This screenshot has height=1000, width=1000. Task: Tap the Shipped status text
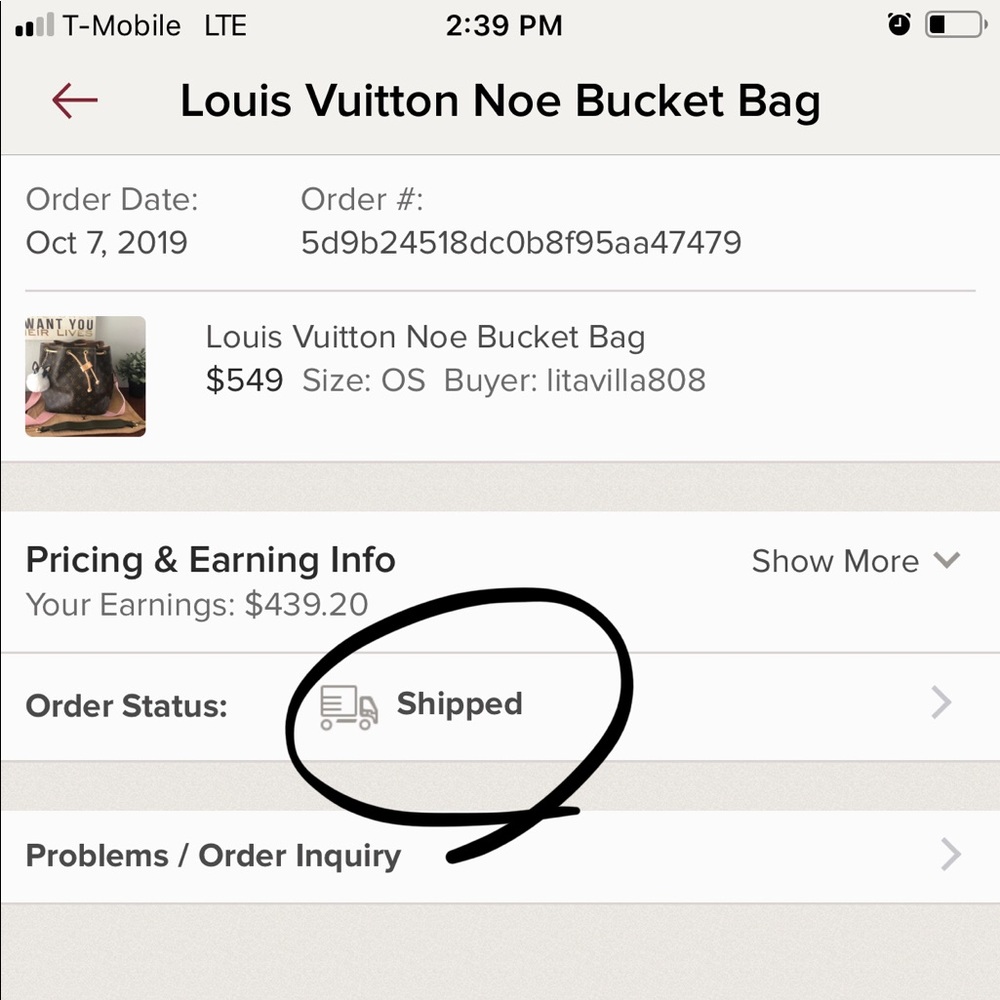[459, 704]
